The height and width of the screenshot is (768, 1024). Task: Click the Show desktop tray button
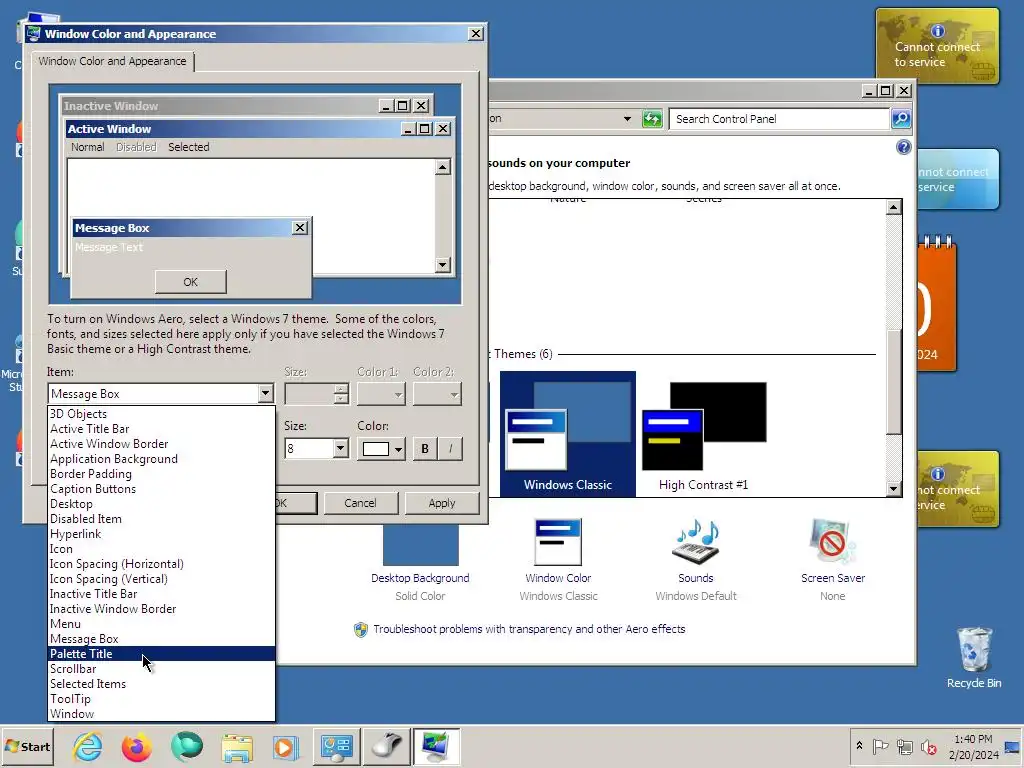(1014, 746)
